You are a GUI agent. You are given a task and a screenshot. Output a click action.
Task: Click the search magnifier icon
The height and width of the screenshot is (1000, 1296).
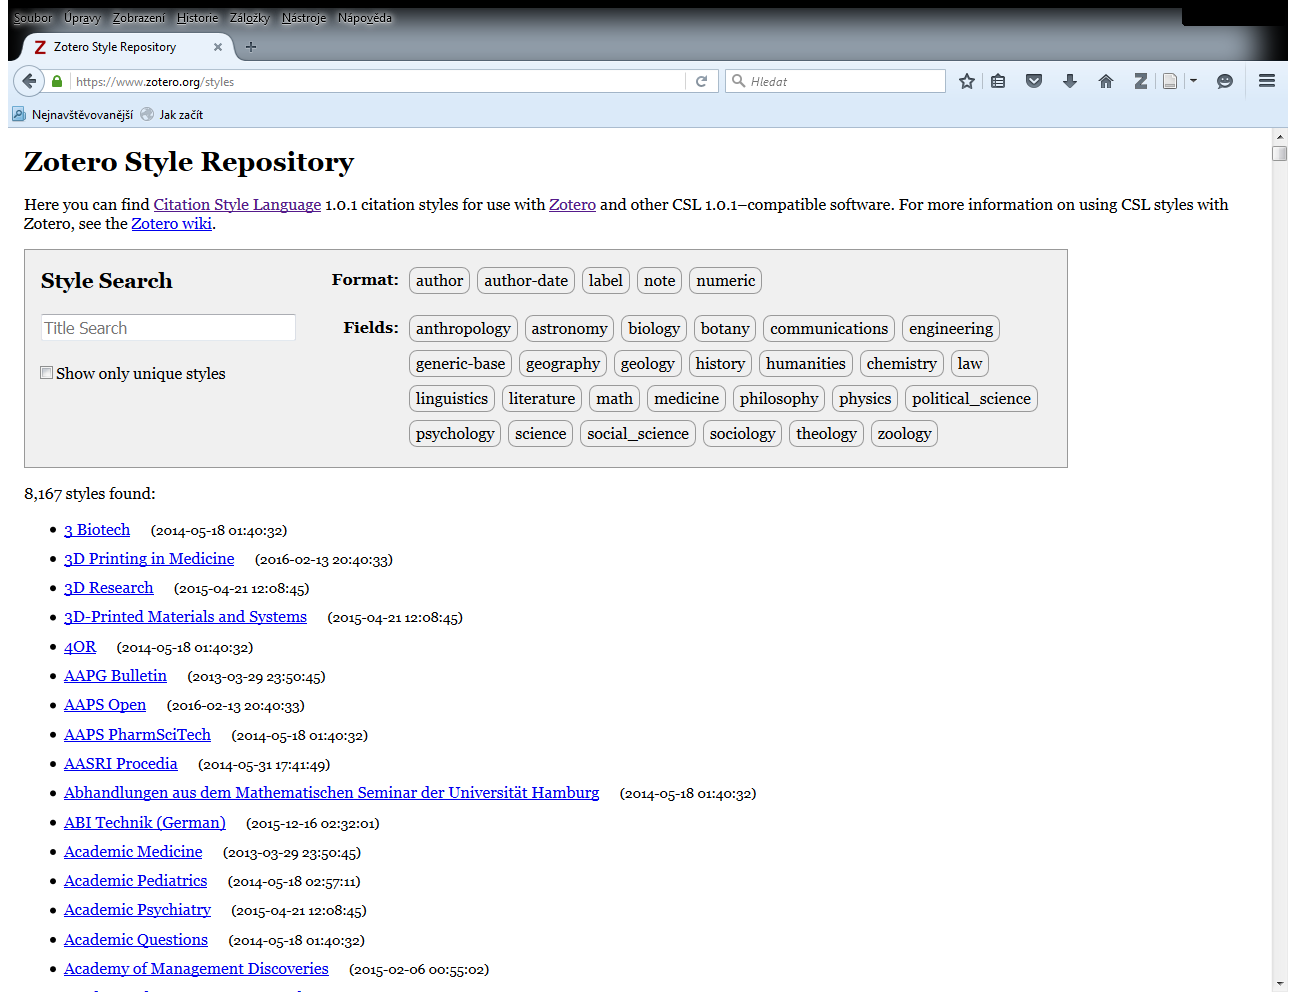coord(739,81)
